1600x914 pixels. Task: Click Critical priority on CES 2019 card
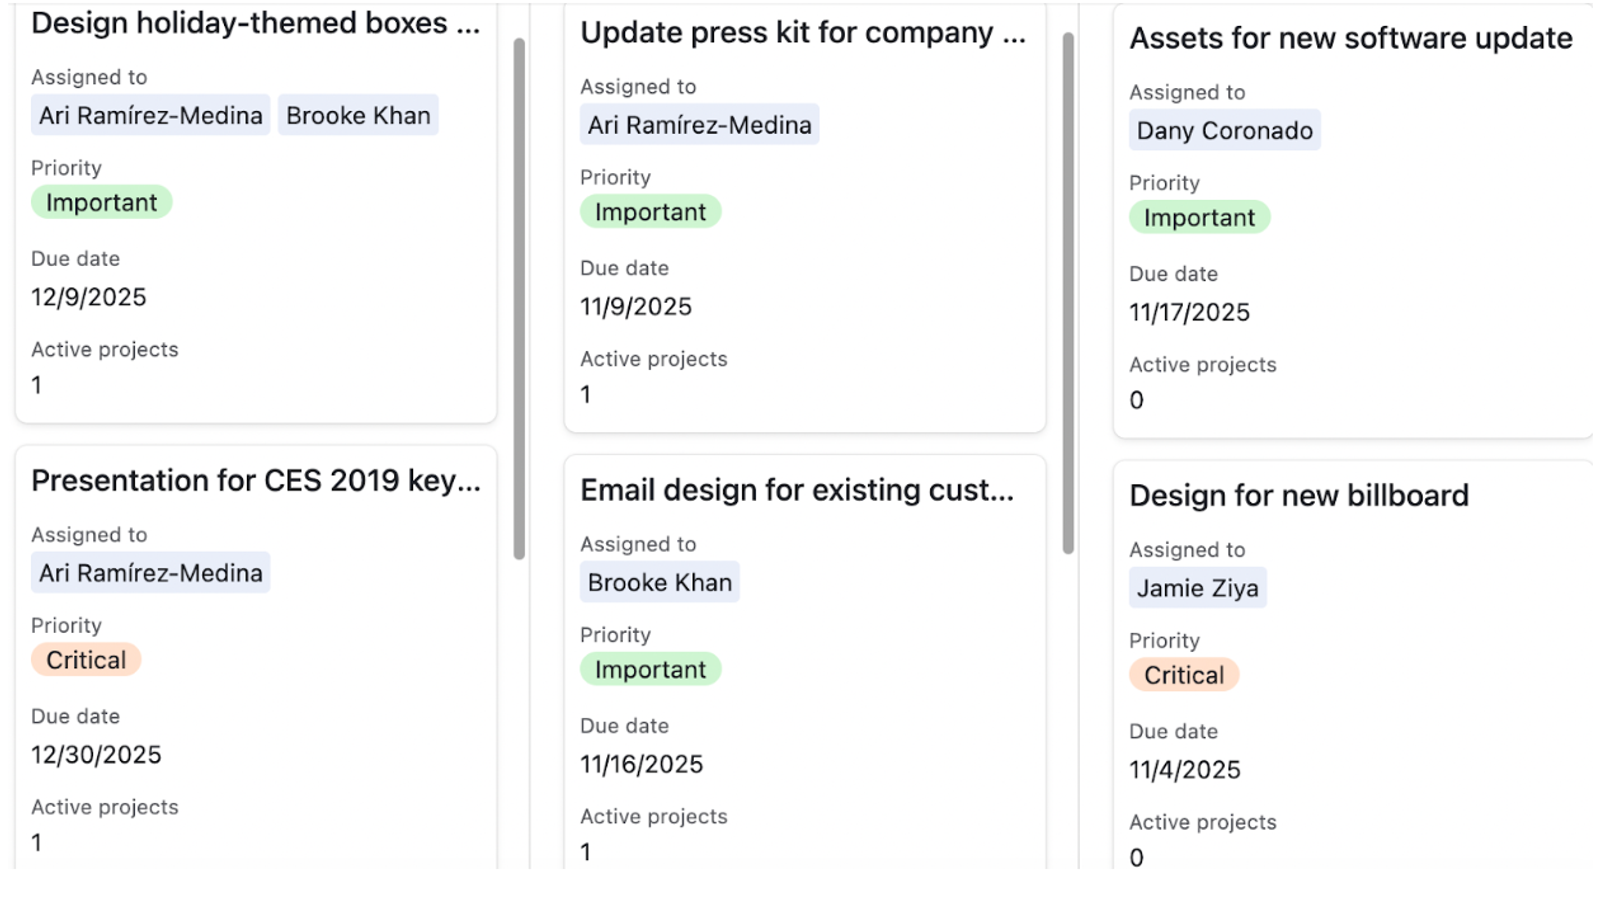pos(86,660)
